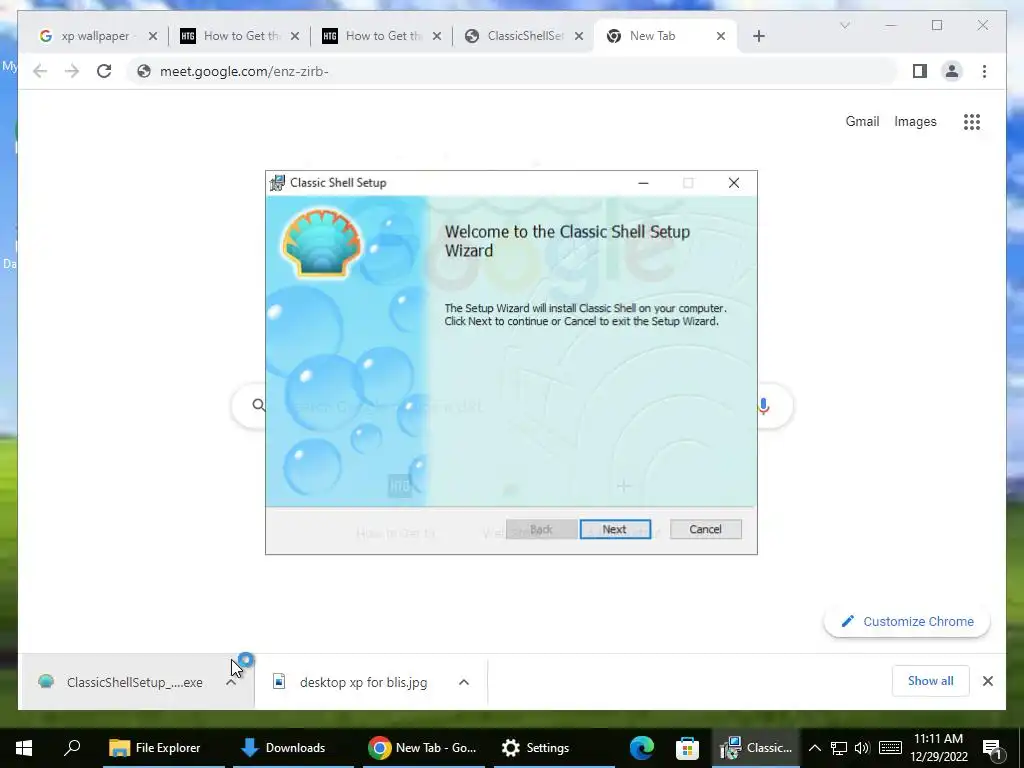1024x768 pixels.
Task: Open Google apps grid
Action: point(972,121)
